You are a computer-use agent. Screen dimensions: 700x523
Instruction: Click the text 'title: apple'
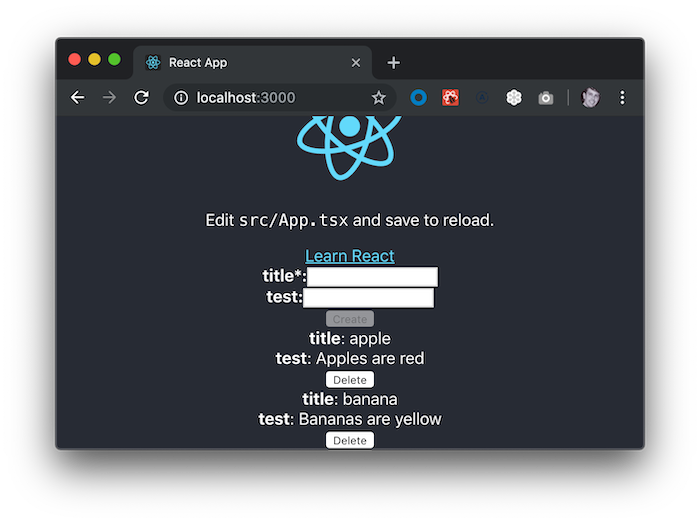[350, 338]
